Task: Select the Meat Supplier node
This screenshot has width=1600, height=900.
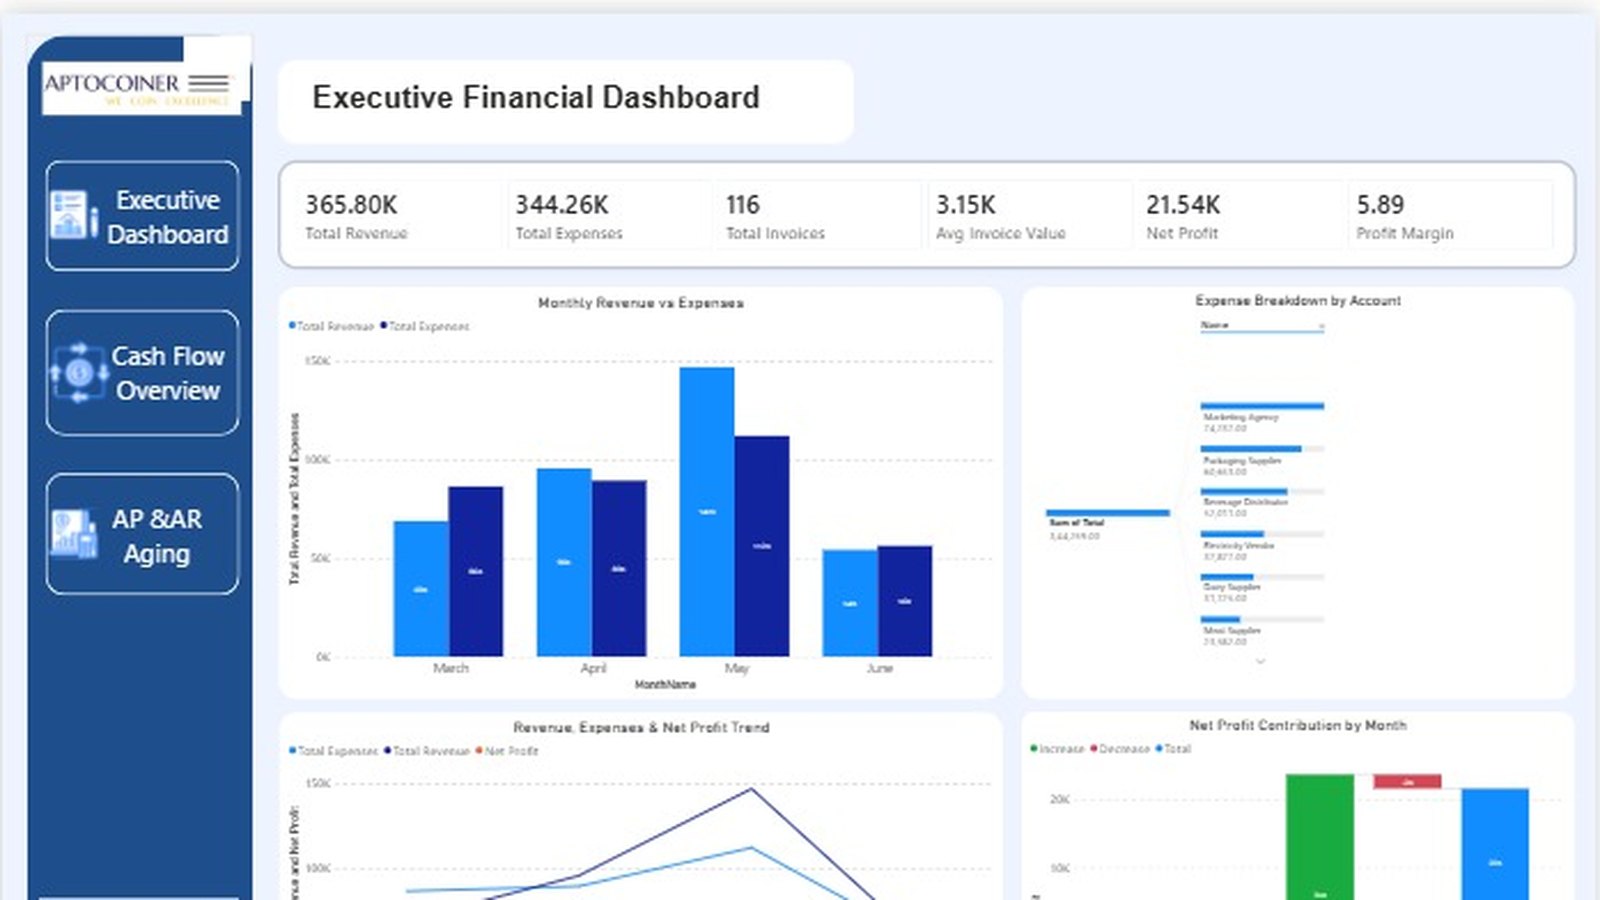Action: (x=1262, y=631)
